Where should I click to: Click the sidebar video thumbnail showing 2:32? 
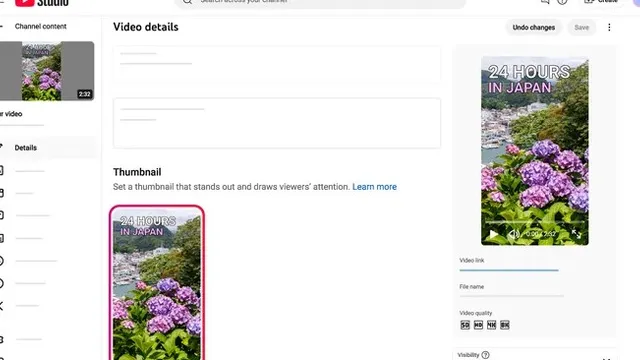point(47,71)
